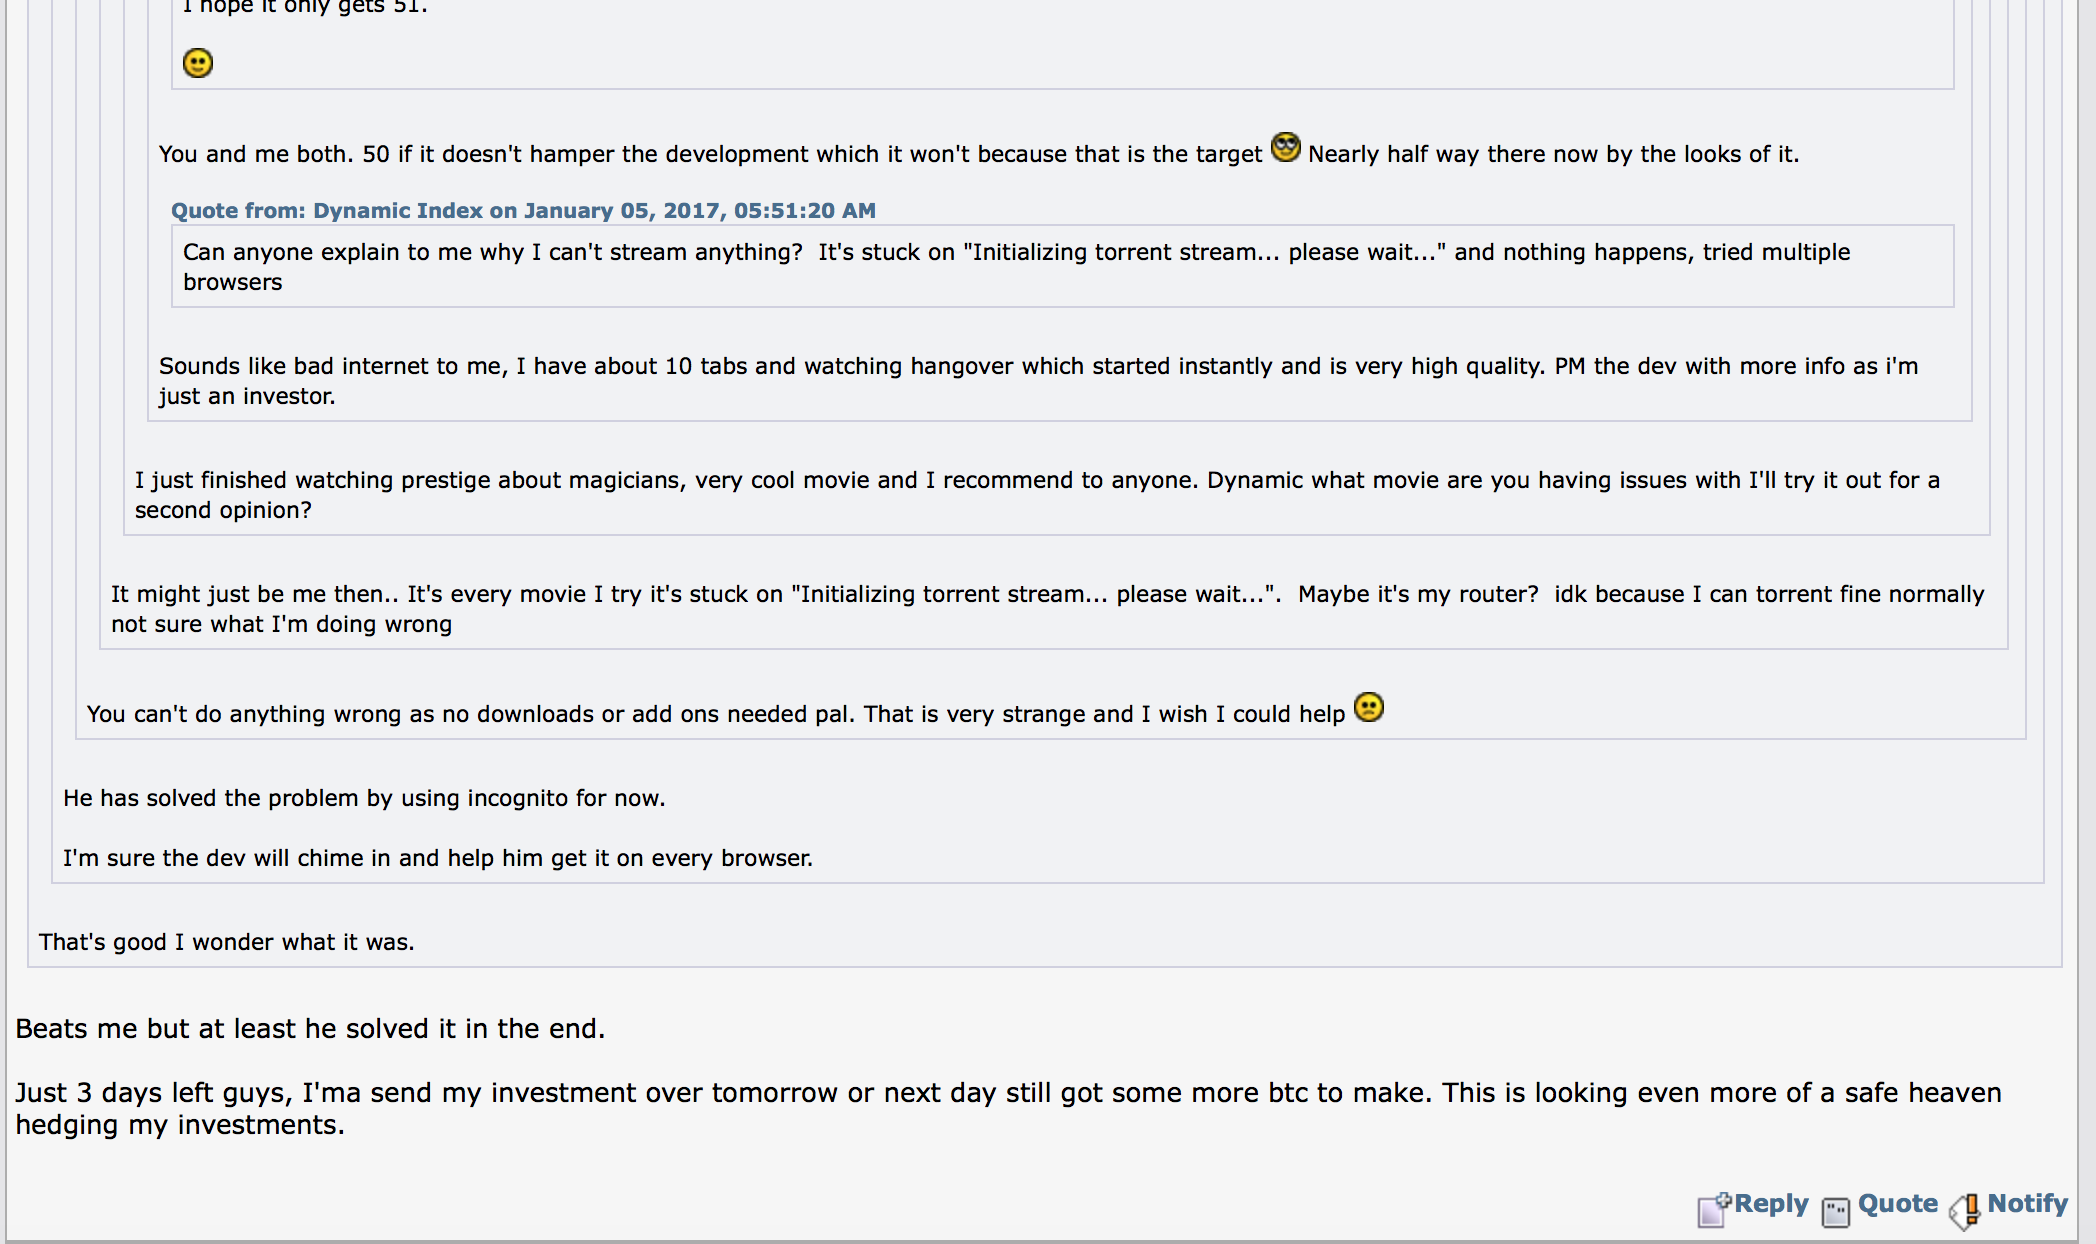Click the sad face emoticon

[1369, 707]
